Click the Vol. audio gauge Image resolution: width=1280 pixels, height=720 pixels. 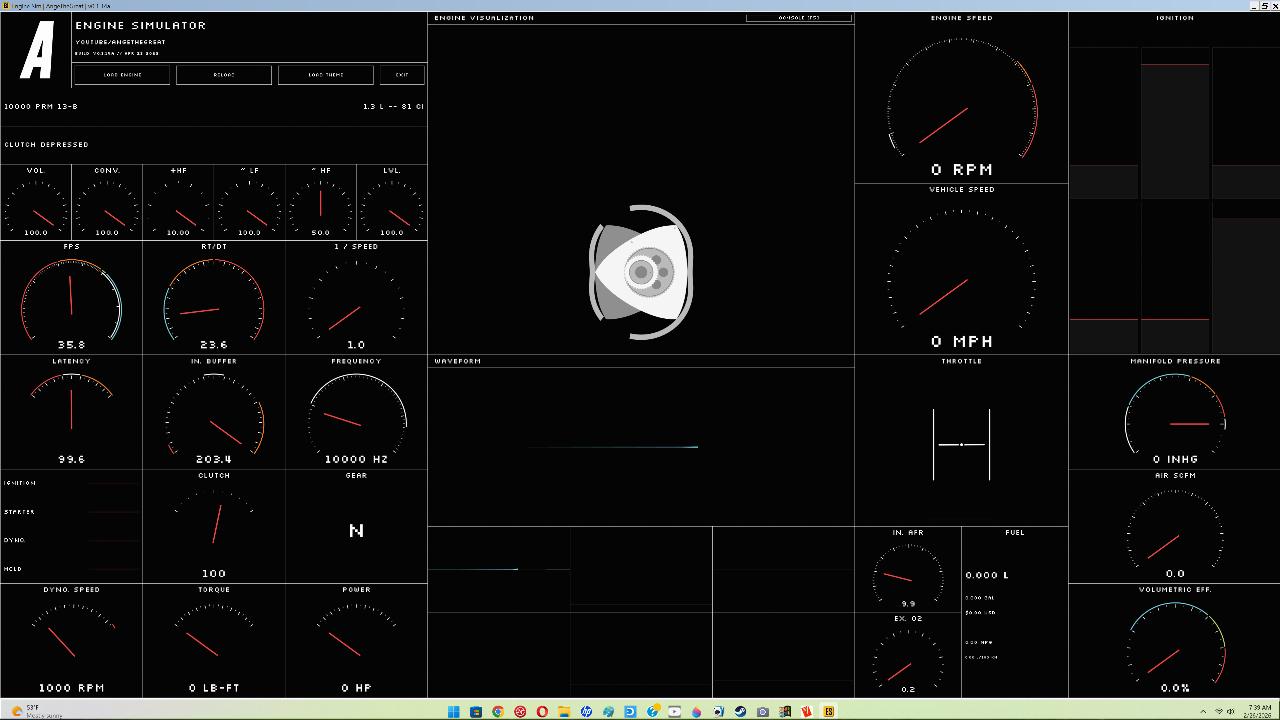pyautogui.click(x=36, y=204)
